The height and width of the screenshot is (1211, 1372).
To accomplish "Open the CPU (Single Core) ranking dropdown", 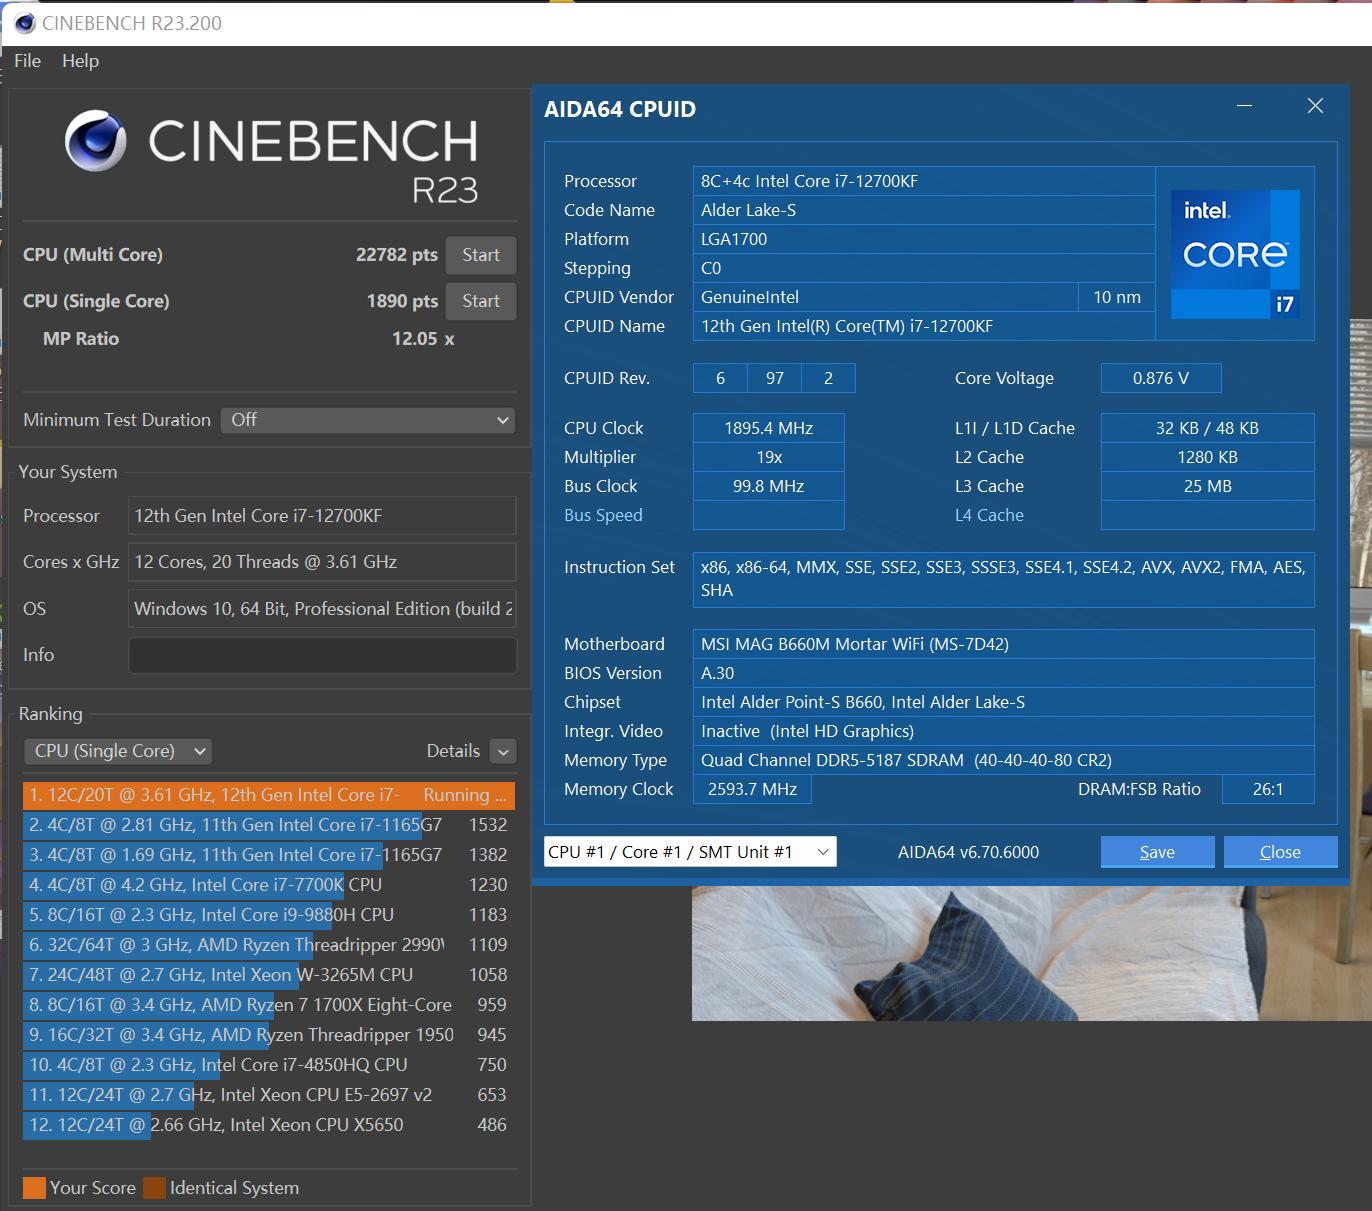I will pos(118,751).
